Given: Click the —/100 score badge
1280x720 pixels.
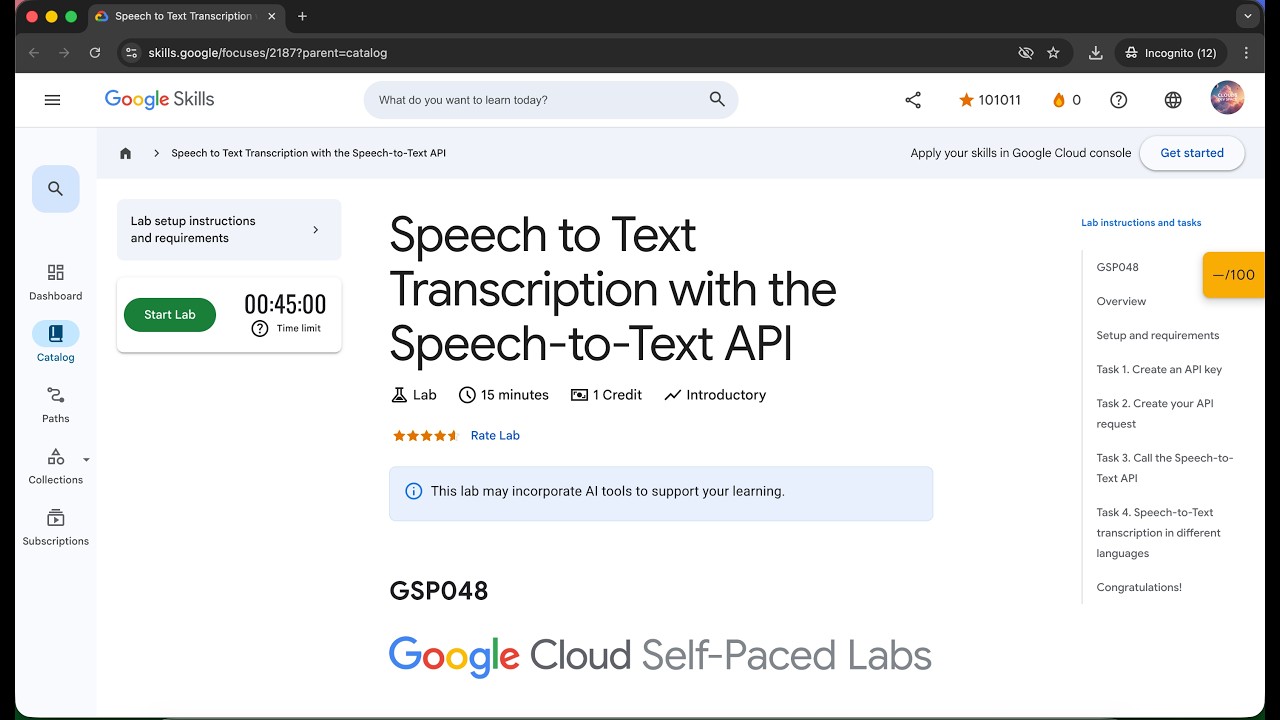Looking at the screenshot, I should [1233, 275].
